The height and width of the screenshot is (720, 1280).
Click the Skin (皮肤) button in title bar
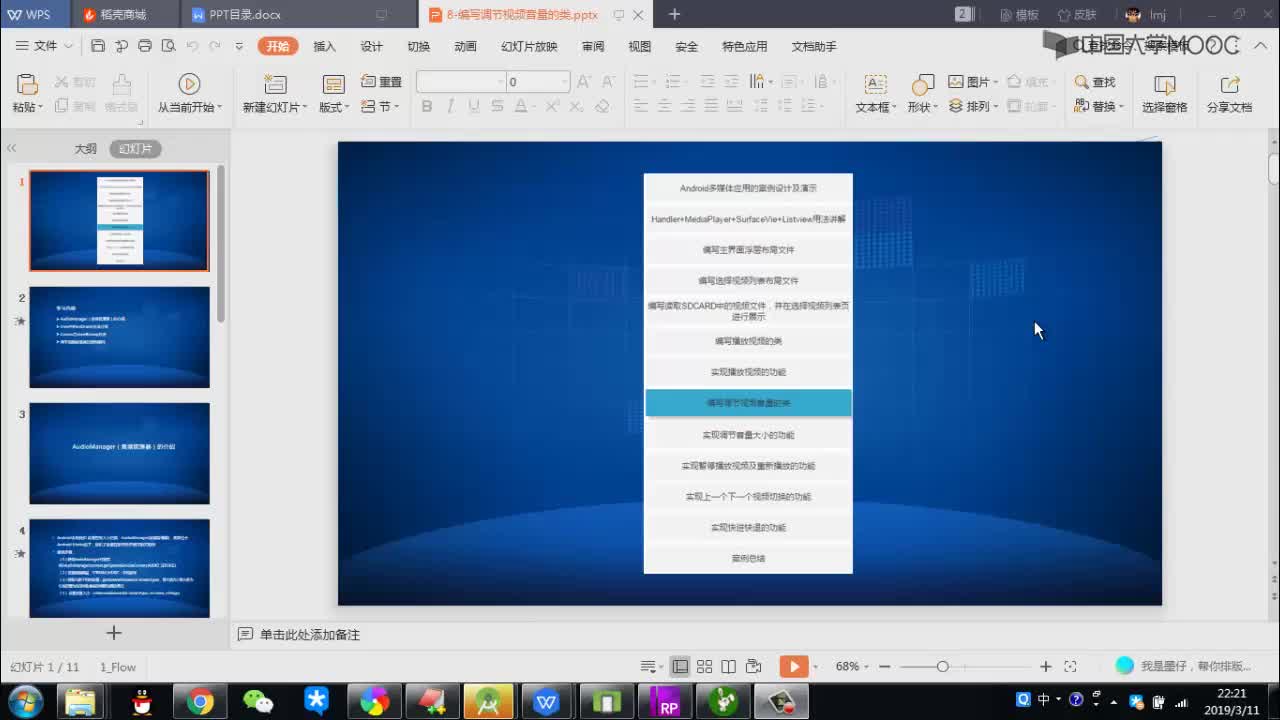(x=1077, y=14)
